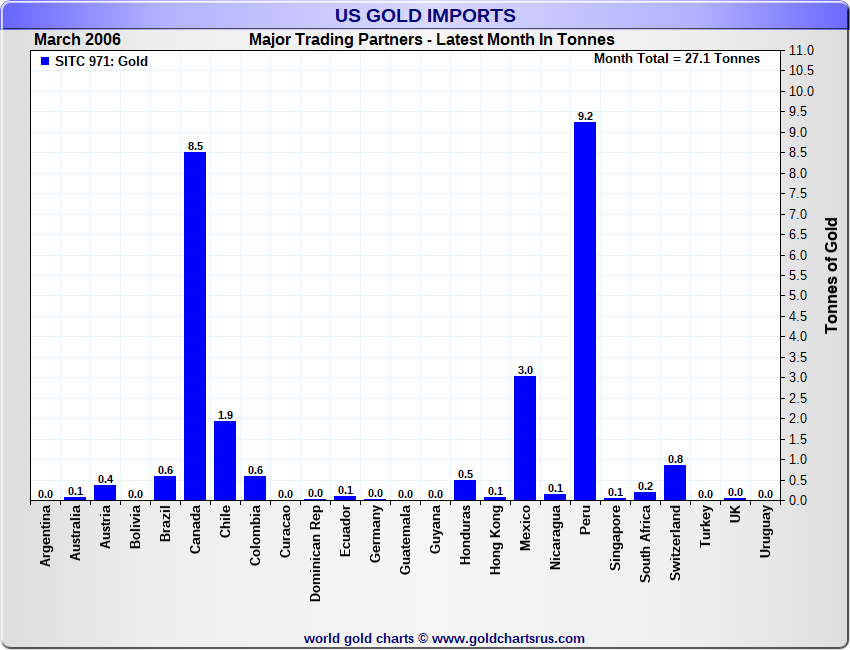Click the 0.5 value label above Honduras
The width and height of the screenshot is (850, 650).
(466, 474)
